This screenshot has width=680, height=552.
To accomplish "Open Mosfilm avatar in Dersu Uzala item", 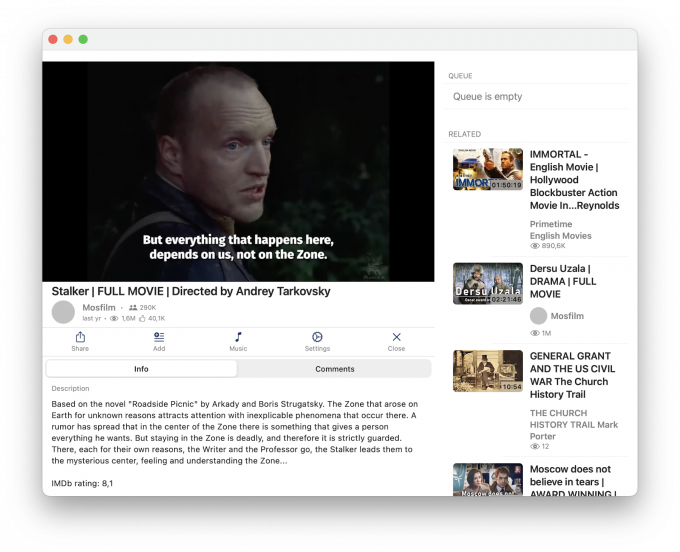I will (x=538, y=316).
